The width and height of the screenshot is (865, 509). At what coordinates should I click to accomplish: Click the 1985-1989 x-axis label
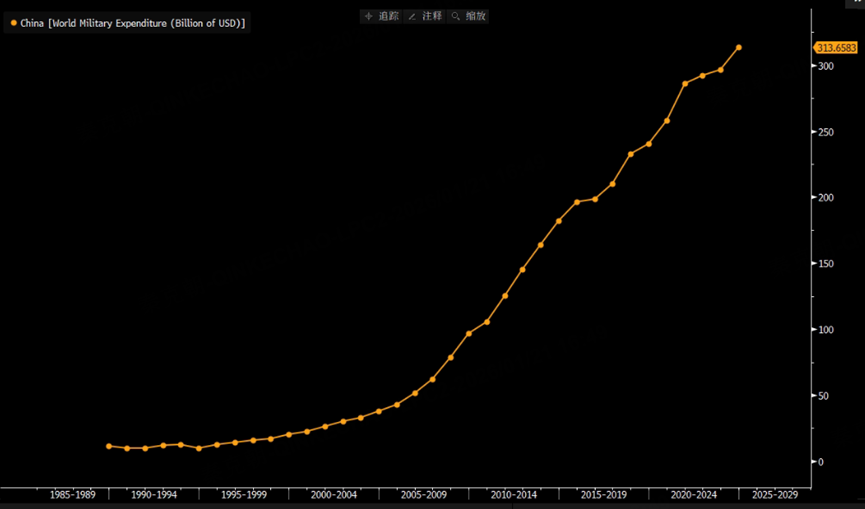tap(73, 494)
